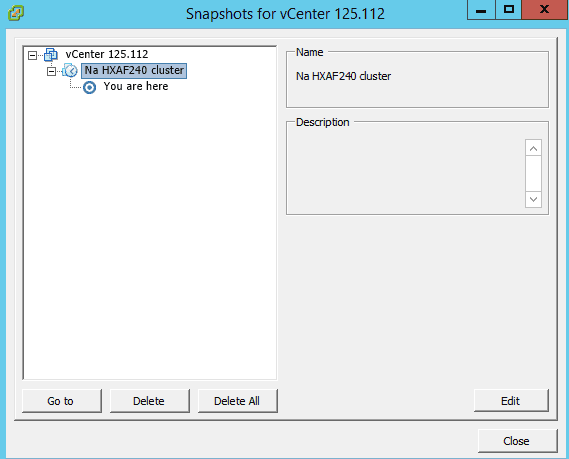569x459 pixels.
Task: Maximize the Snapshots window
Action: (508, 9)
